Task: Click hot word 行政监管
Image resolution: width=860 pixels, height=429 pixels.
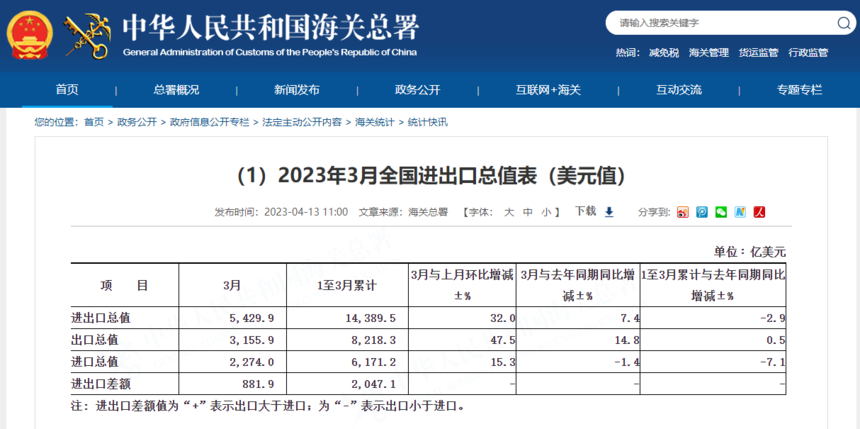Action: [808, 53]
